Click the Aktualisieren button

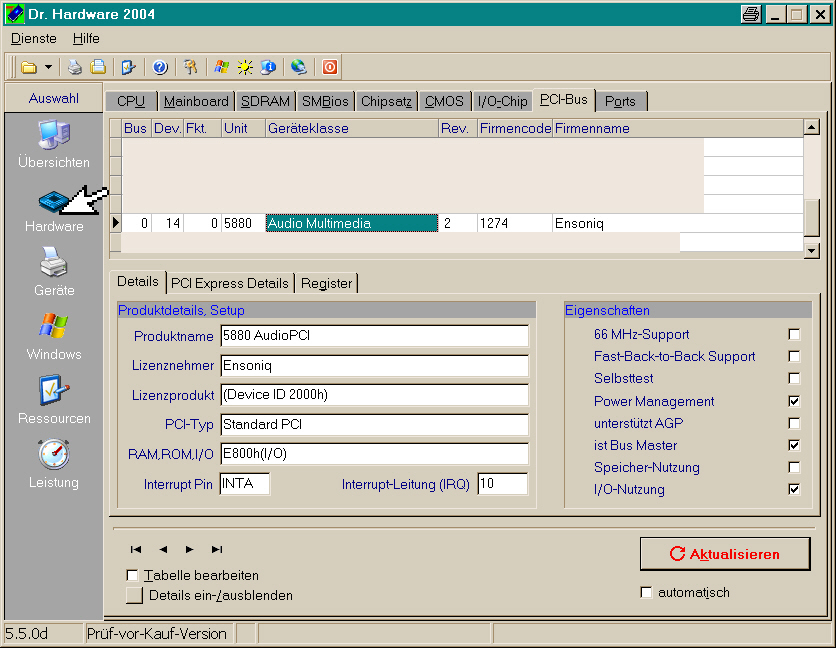[x=725, y=554]
